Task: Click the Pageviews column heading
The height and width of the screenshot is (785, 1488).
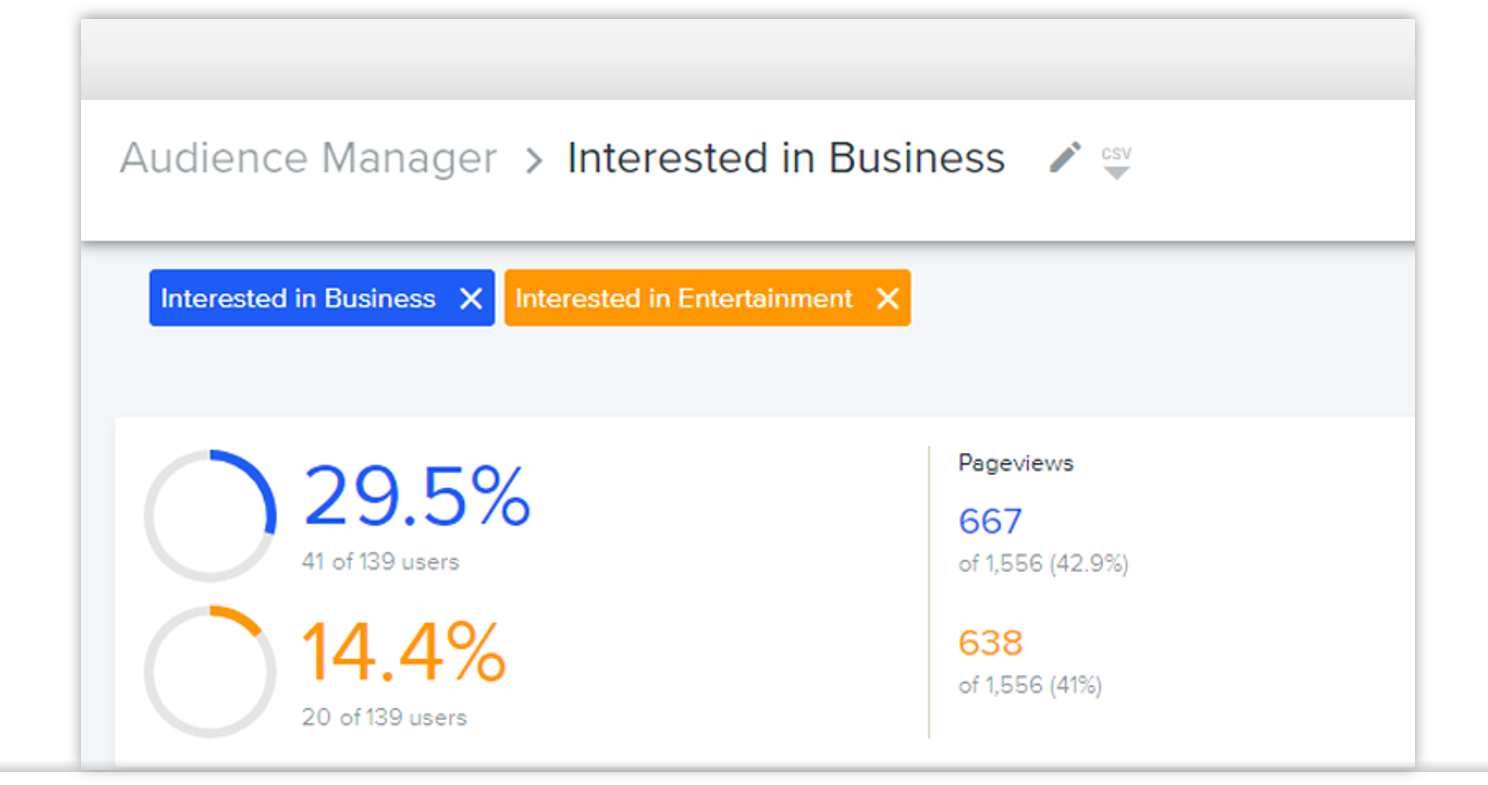Action: pos(1015,463)
